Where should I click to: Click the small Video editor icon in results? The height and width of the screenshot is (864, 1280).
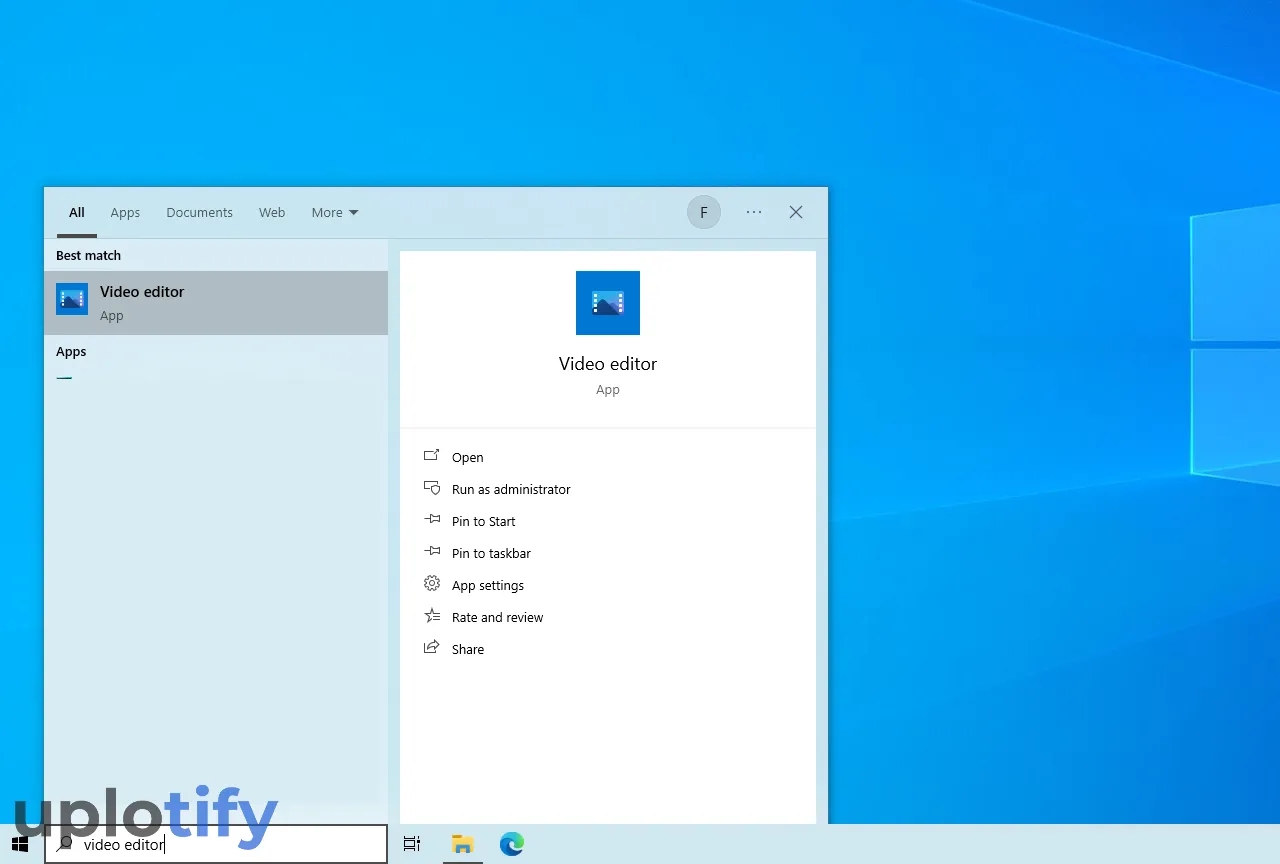click(72, 299)
